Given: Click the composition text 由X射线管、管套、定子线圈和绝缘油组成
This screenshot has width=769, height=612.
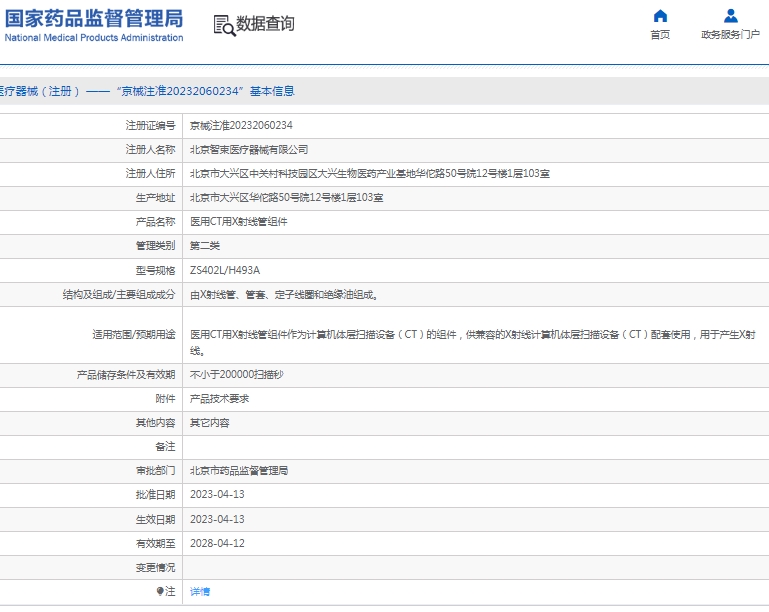Looking at the screenshot, I should click(283, 295).
